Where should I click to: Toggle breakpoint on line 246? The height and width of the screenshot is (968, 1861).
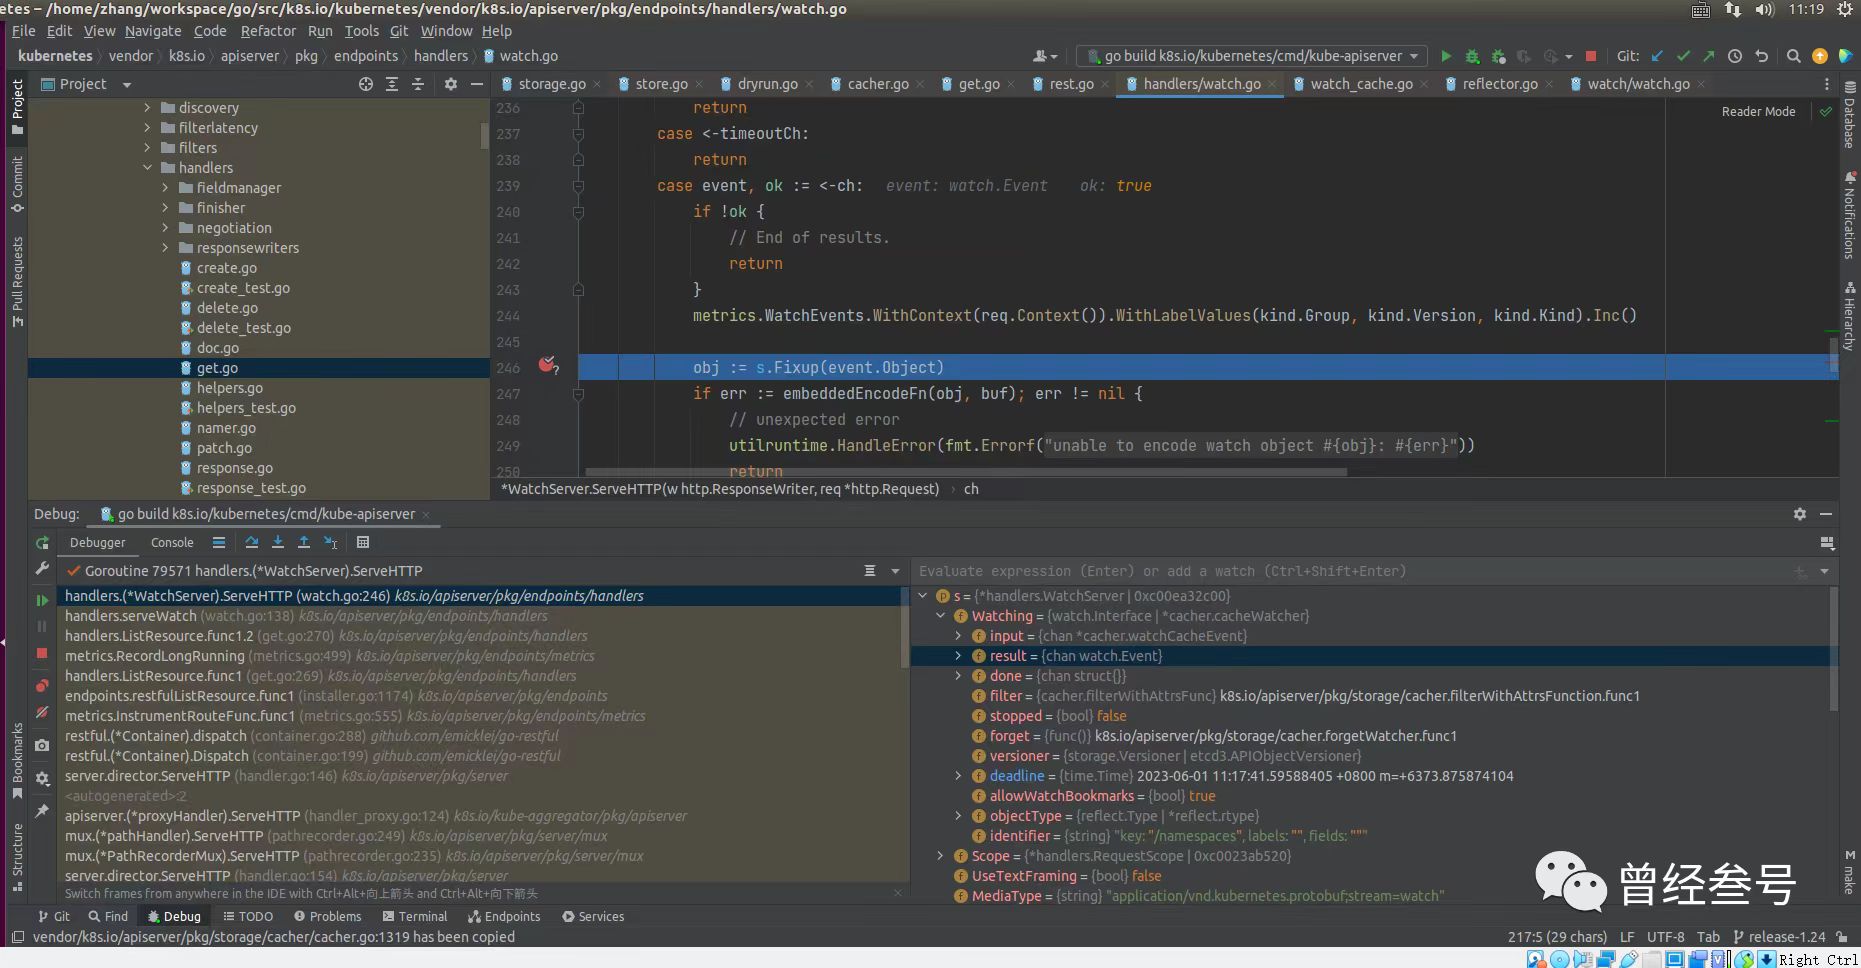[547, 366]
